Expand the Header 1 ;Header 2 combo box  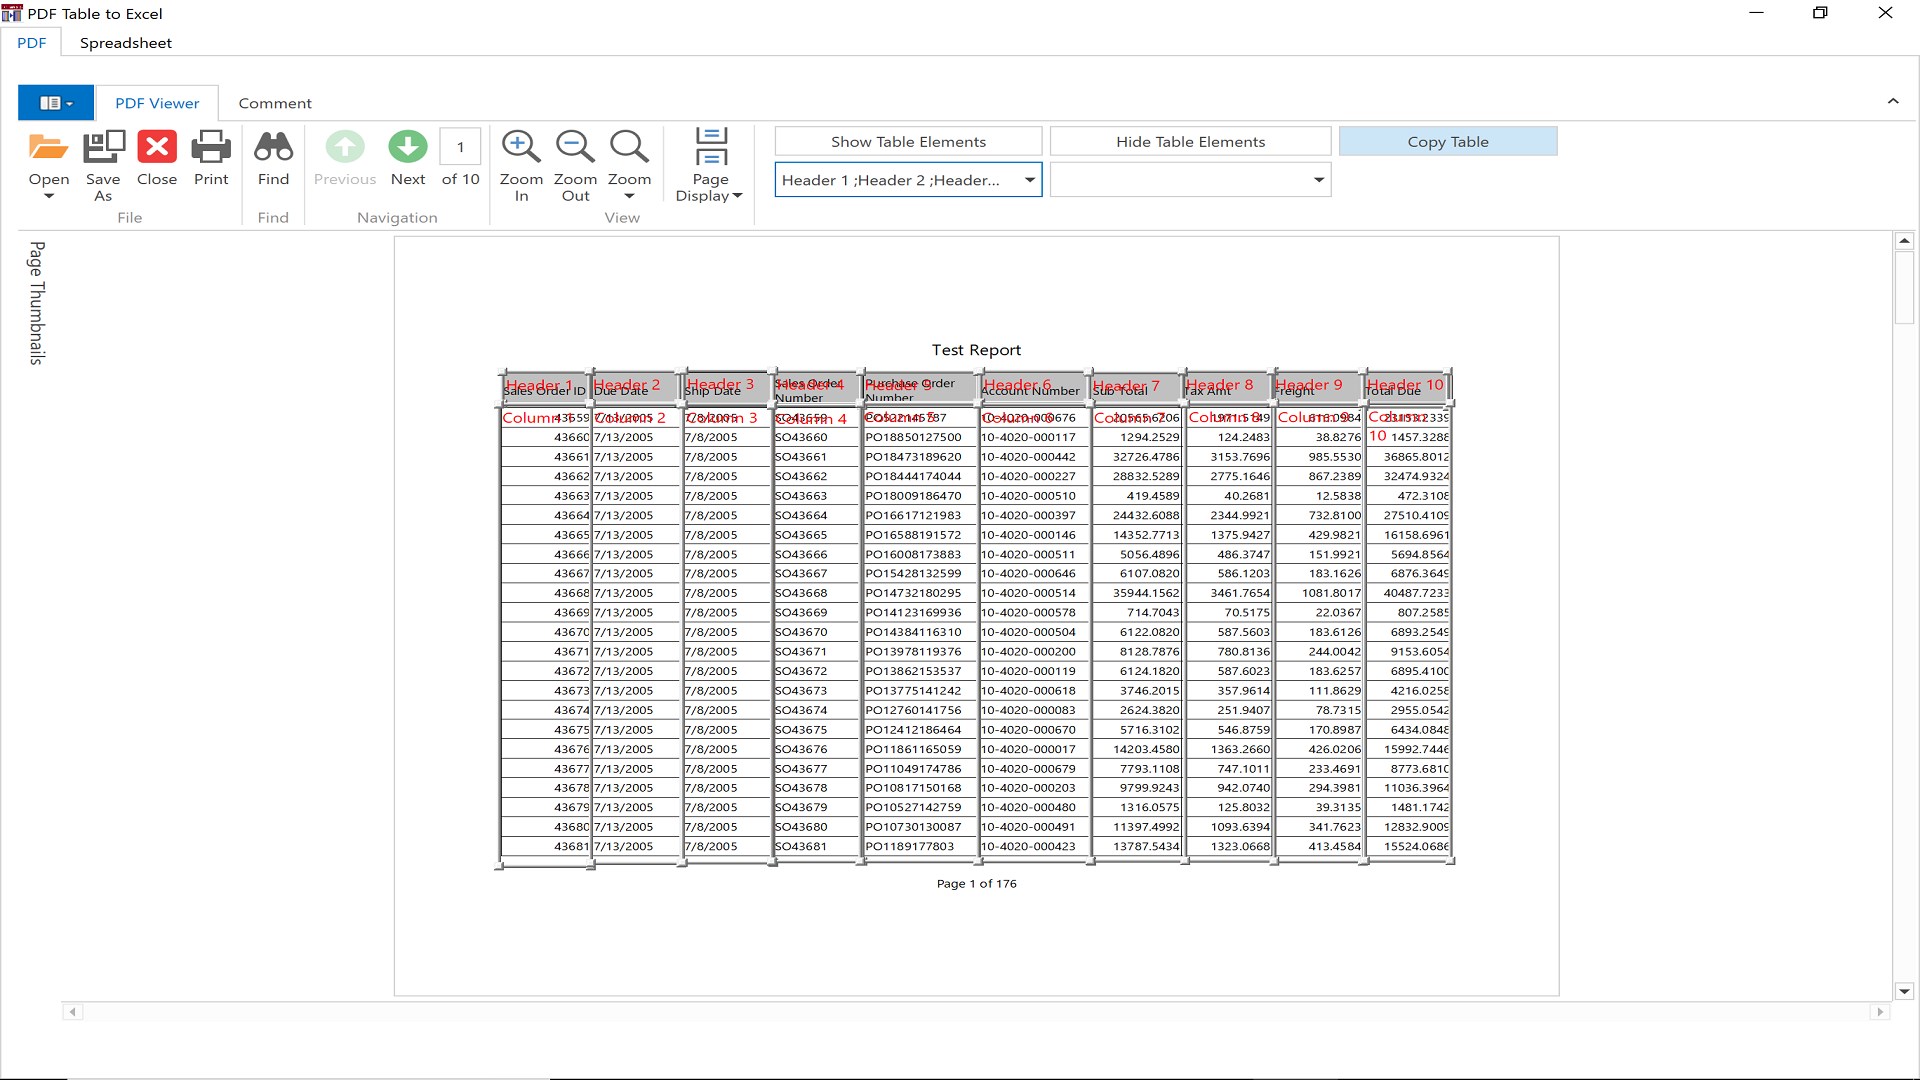coord(1029,180)
